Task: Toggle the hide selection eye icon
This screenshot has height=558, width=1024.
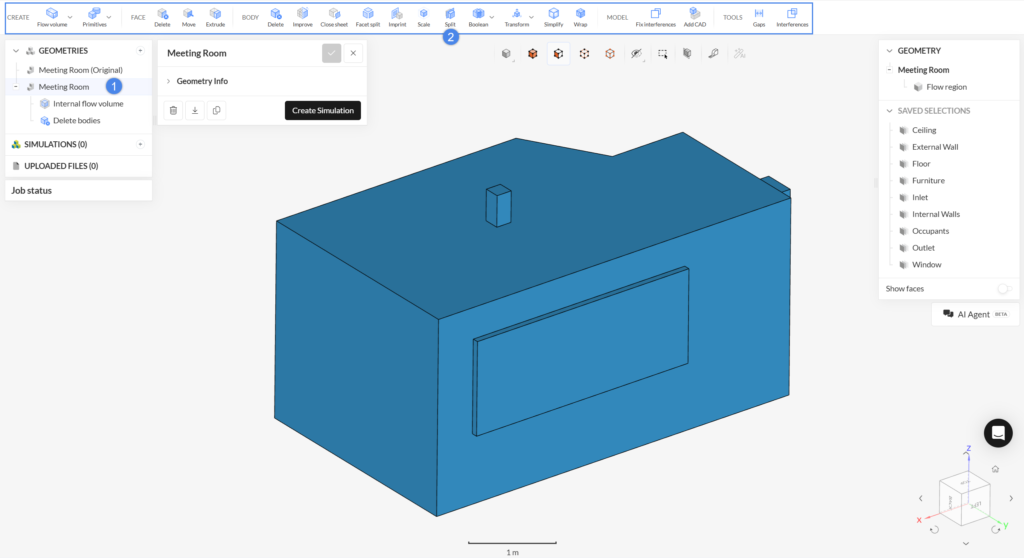Action: [x=636, y=54]
